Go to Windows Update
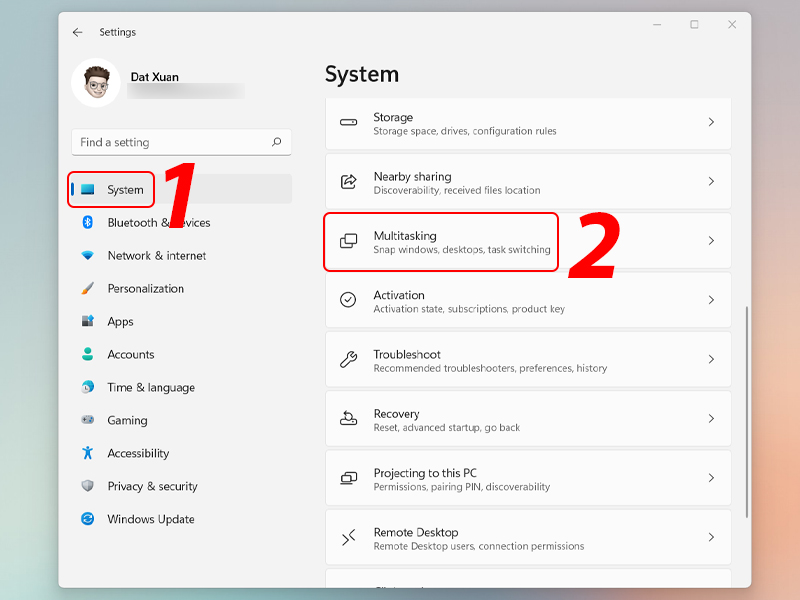 (181, 519)
